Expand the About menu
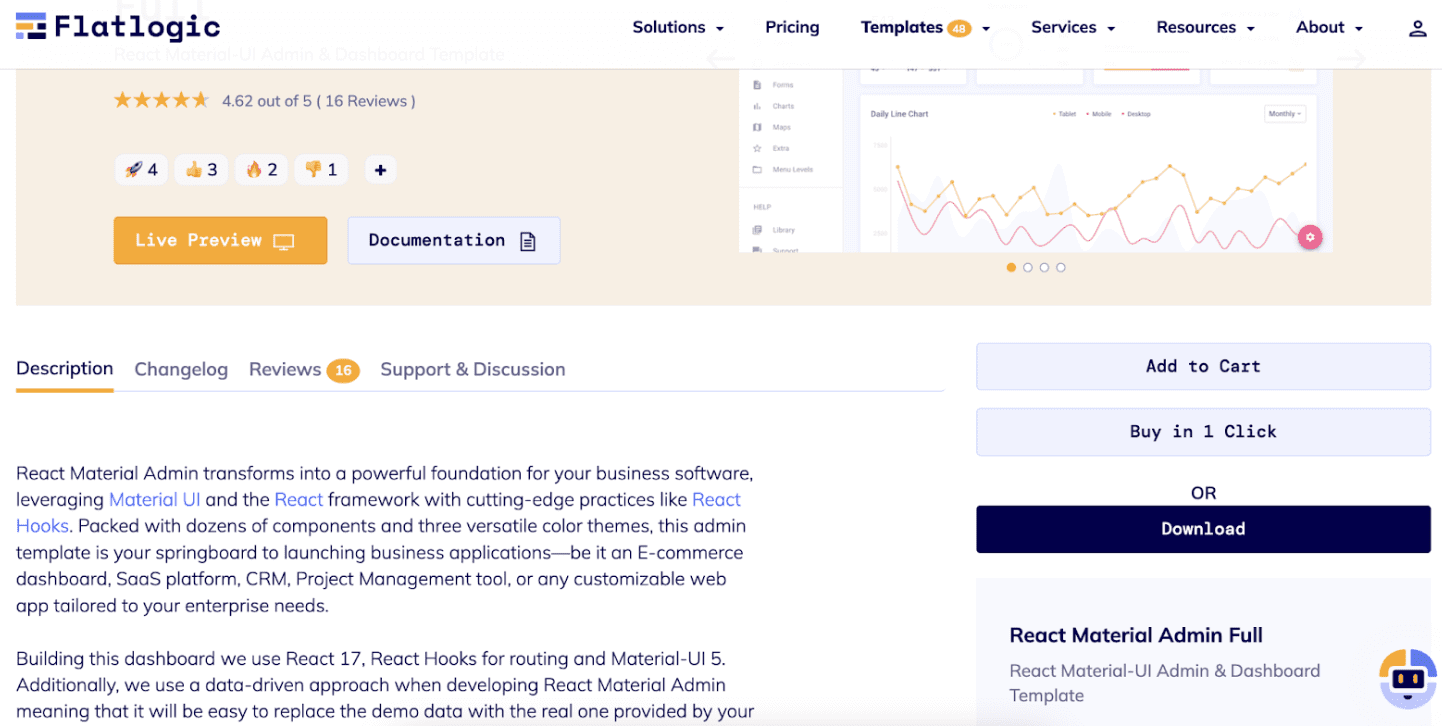 [x=1329, y=28]
